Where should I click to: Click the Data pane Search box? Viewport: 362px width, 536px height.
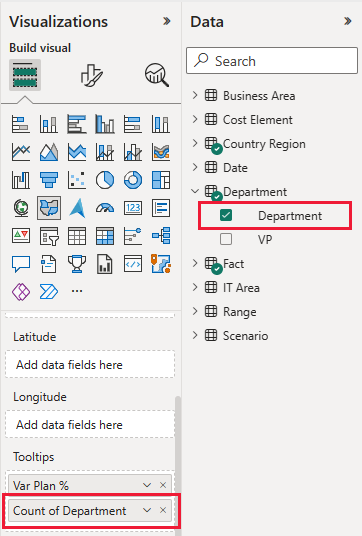[272, 61]
